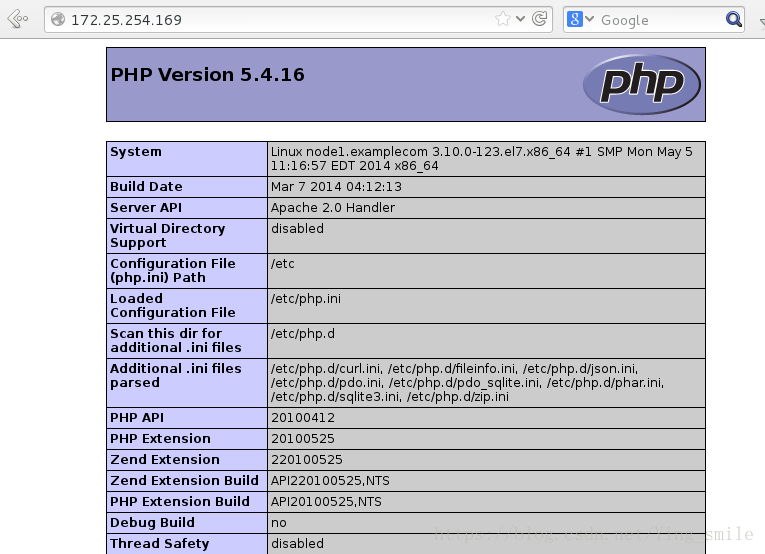Select the /etc configuration path value
This screenshot has height=554, width=765.
[282, 264]
